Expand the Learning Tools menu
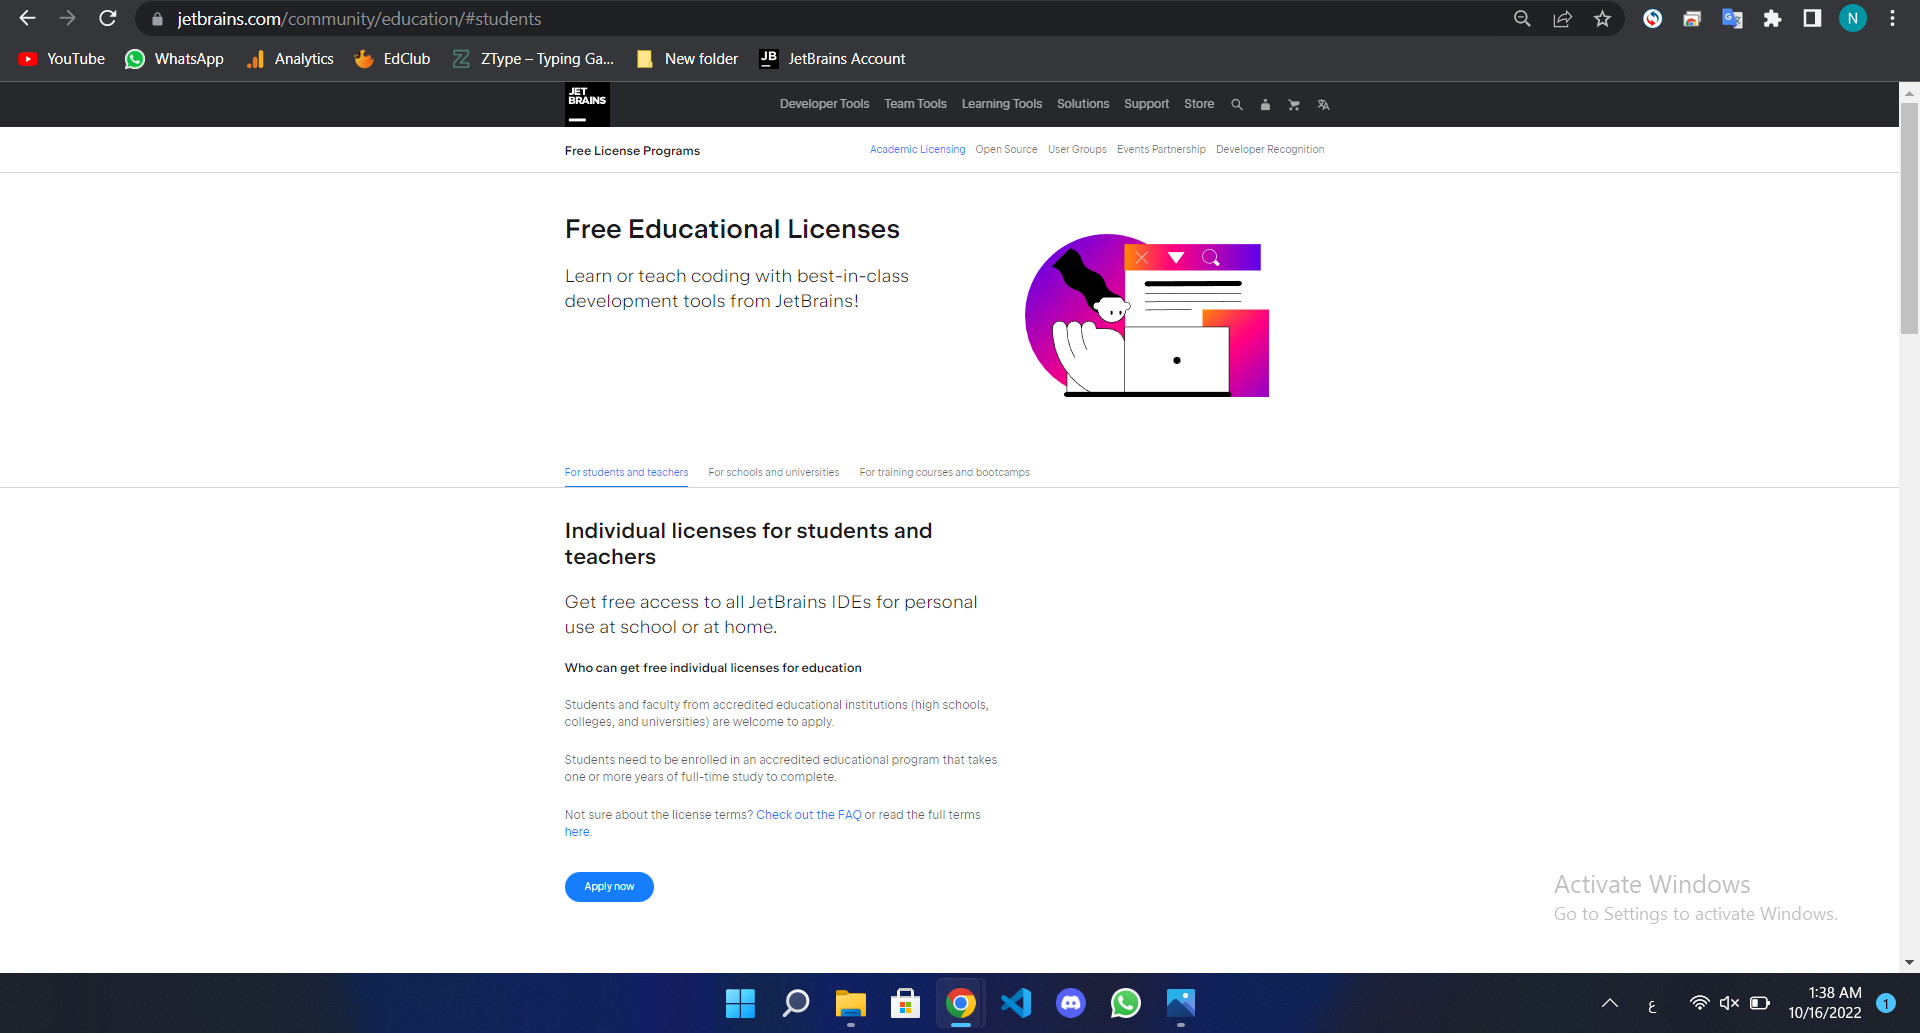The width and height of the screenshot is (1920, 1033). (x=1001, y=104)
